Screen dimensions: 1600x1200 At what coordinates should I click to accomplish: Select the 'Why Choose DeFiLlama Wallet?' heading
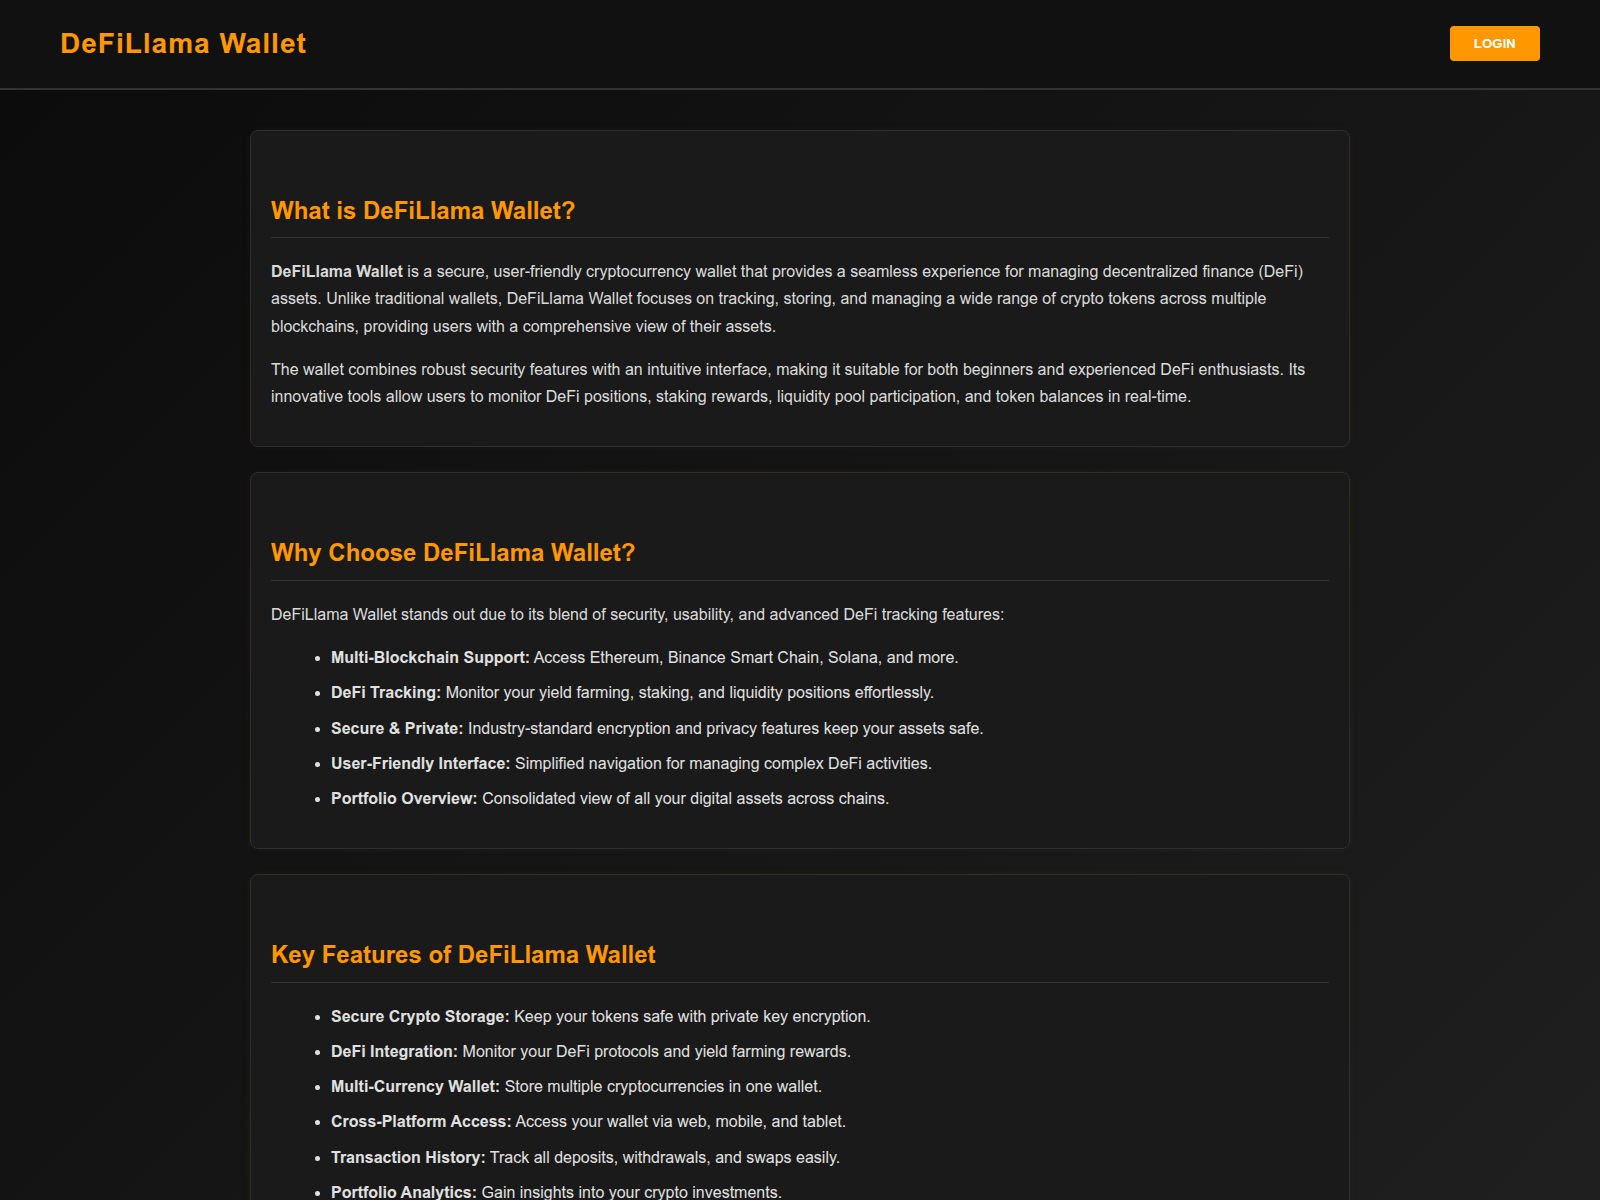453,553
